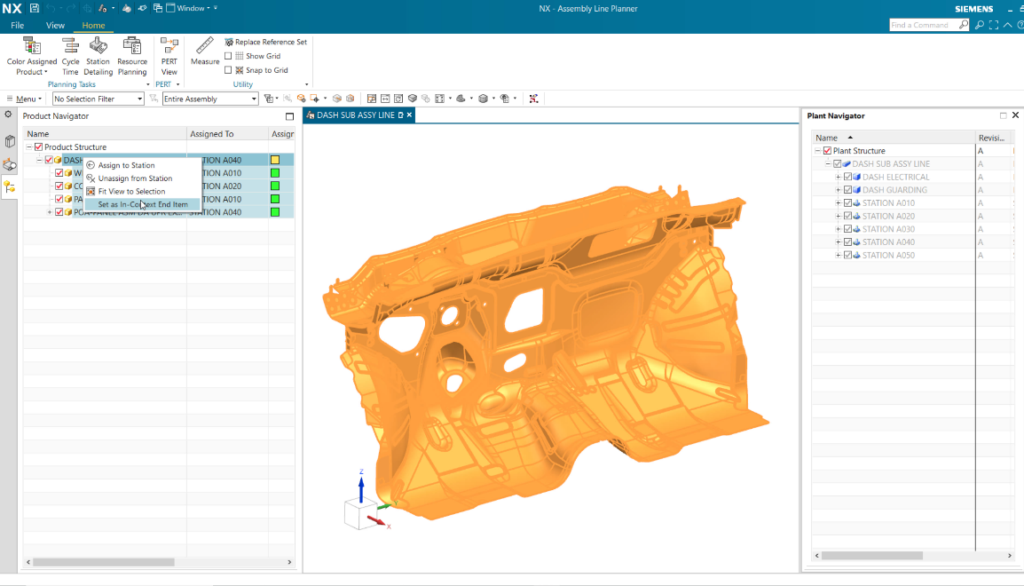Click the selection filter funnel icon
This screenshot has height=586, width=1024.
[153, 99]
